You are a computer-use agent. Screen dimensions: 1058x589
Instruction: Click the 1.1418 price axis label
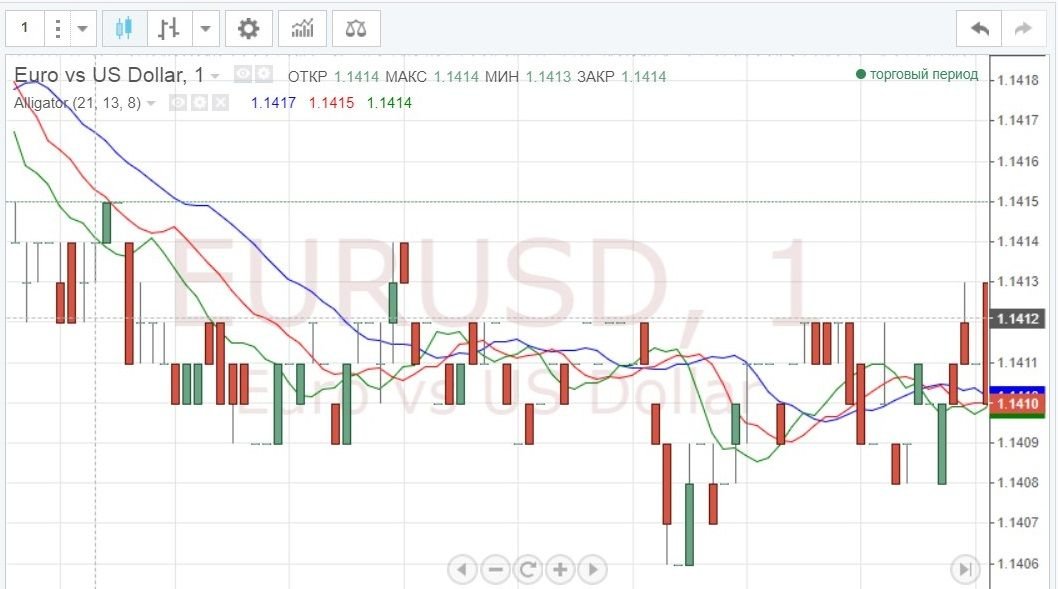tap(1018, 80)
